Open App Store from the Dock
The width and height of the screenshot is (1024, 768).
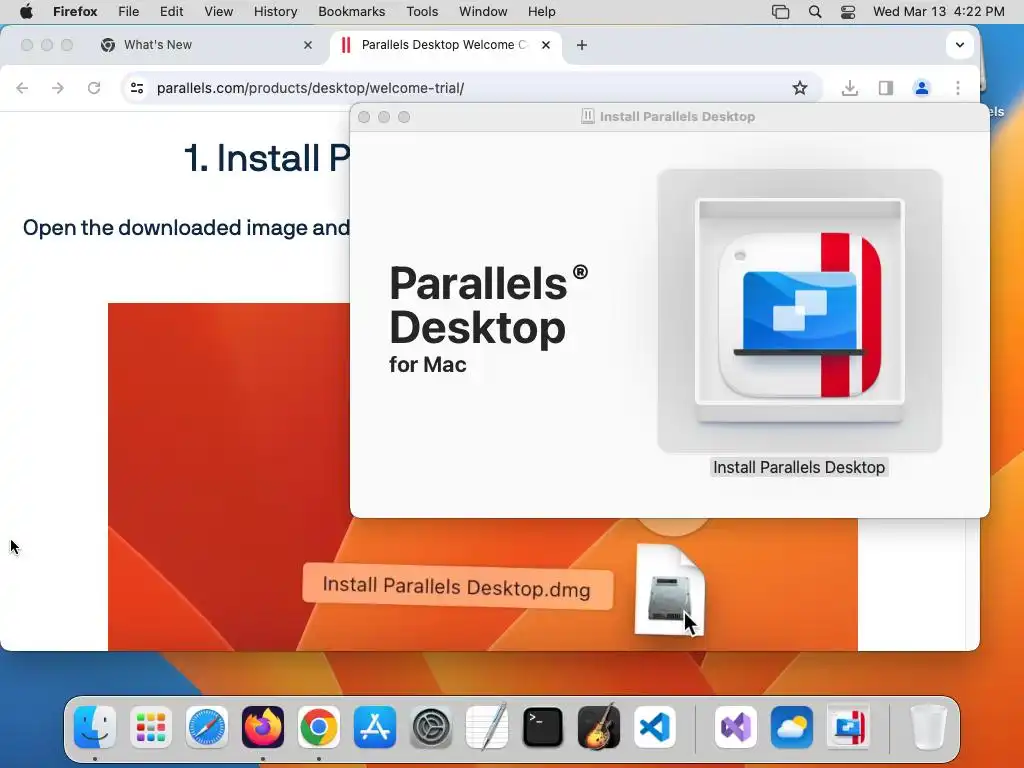coord(375,727)
